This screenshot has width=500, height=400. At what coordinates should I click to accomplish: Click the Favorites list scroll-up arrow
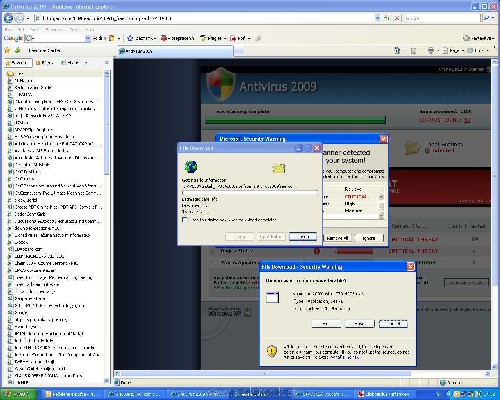tap(107, 73)
